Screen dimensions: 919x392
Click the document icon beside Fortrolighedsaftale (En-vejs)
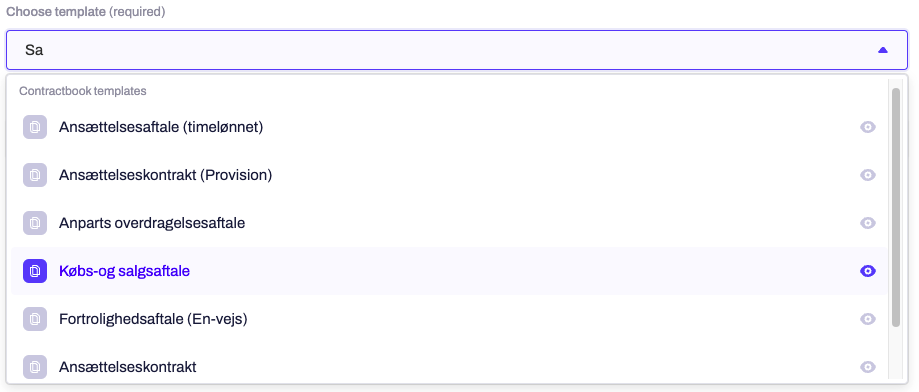[x=35, y=319]
